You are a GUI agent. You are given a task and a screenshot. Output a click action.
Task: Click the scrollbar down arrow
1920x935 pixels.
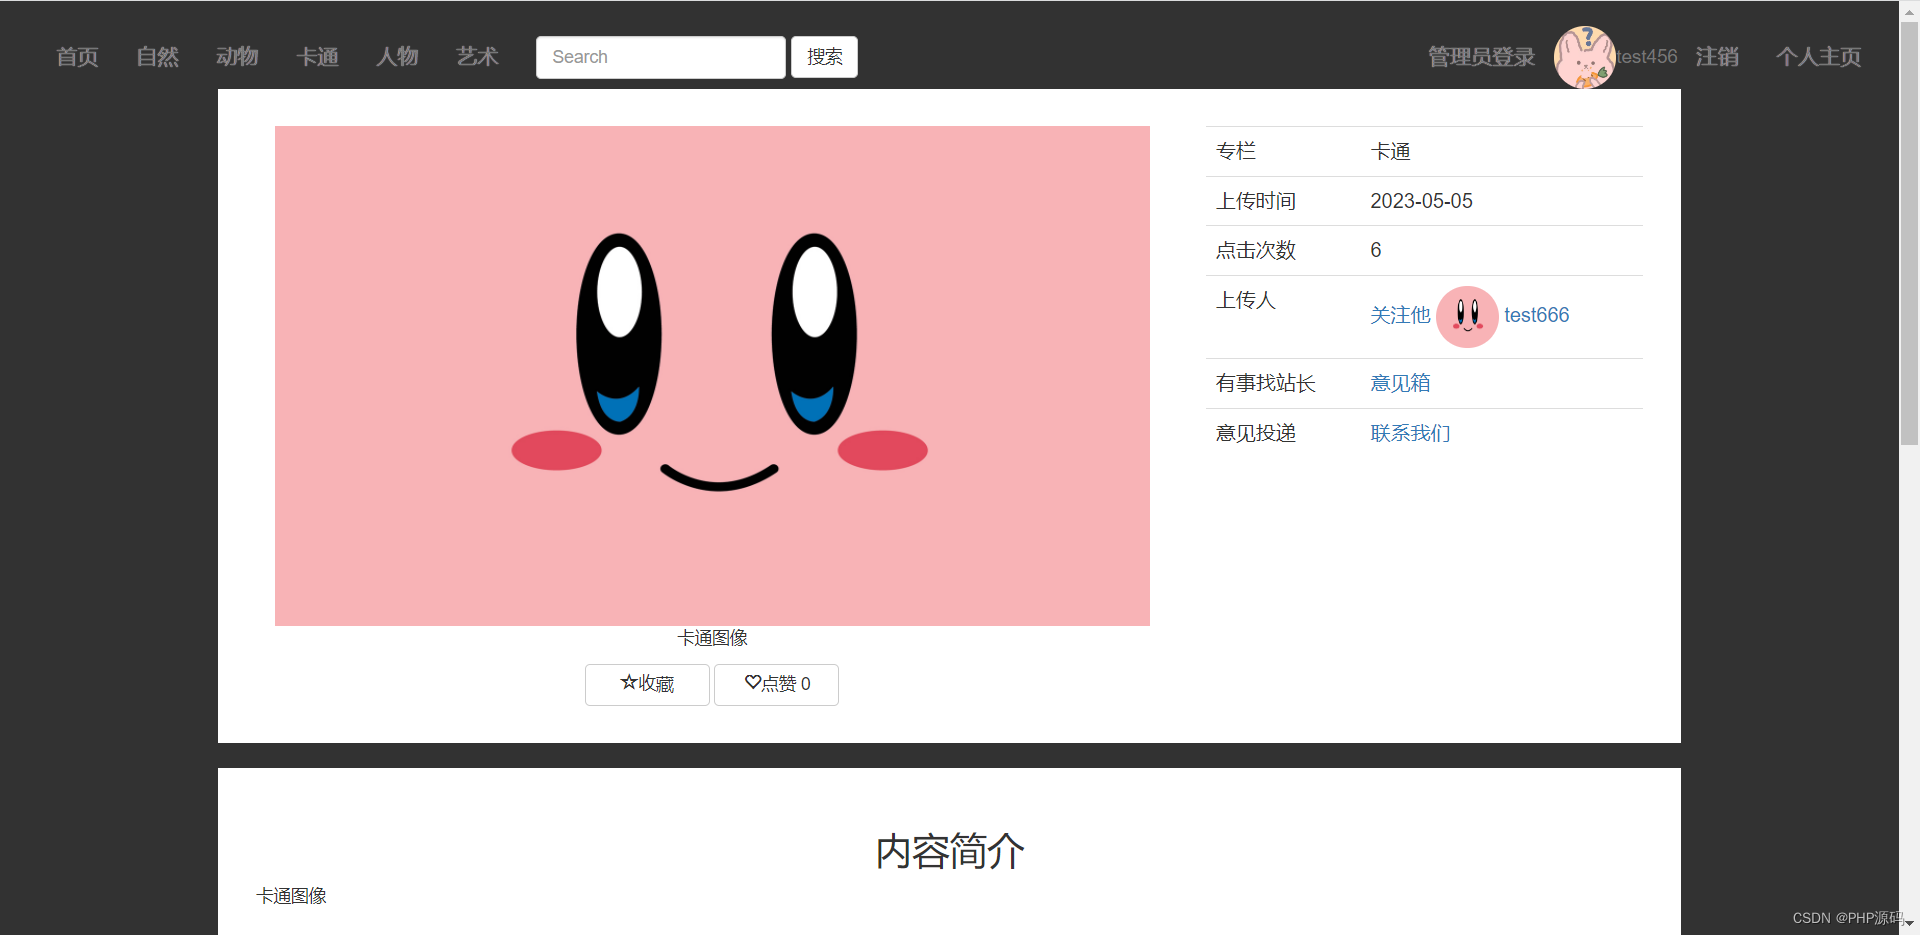[x=1909, y=925]
